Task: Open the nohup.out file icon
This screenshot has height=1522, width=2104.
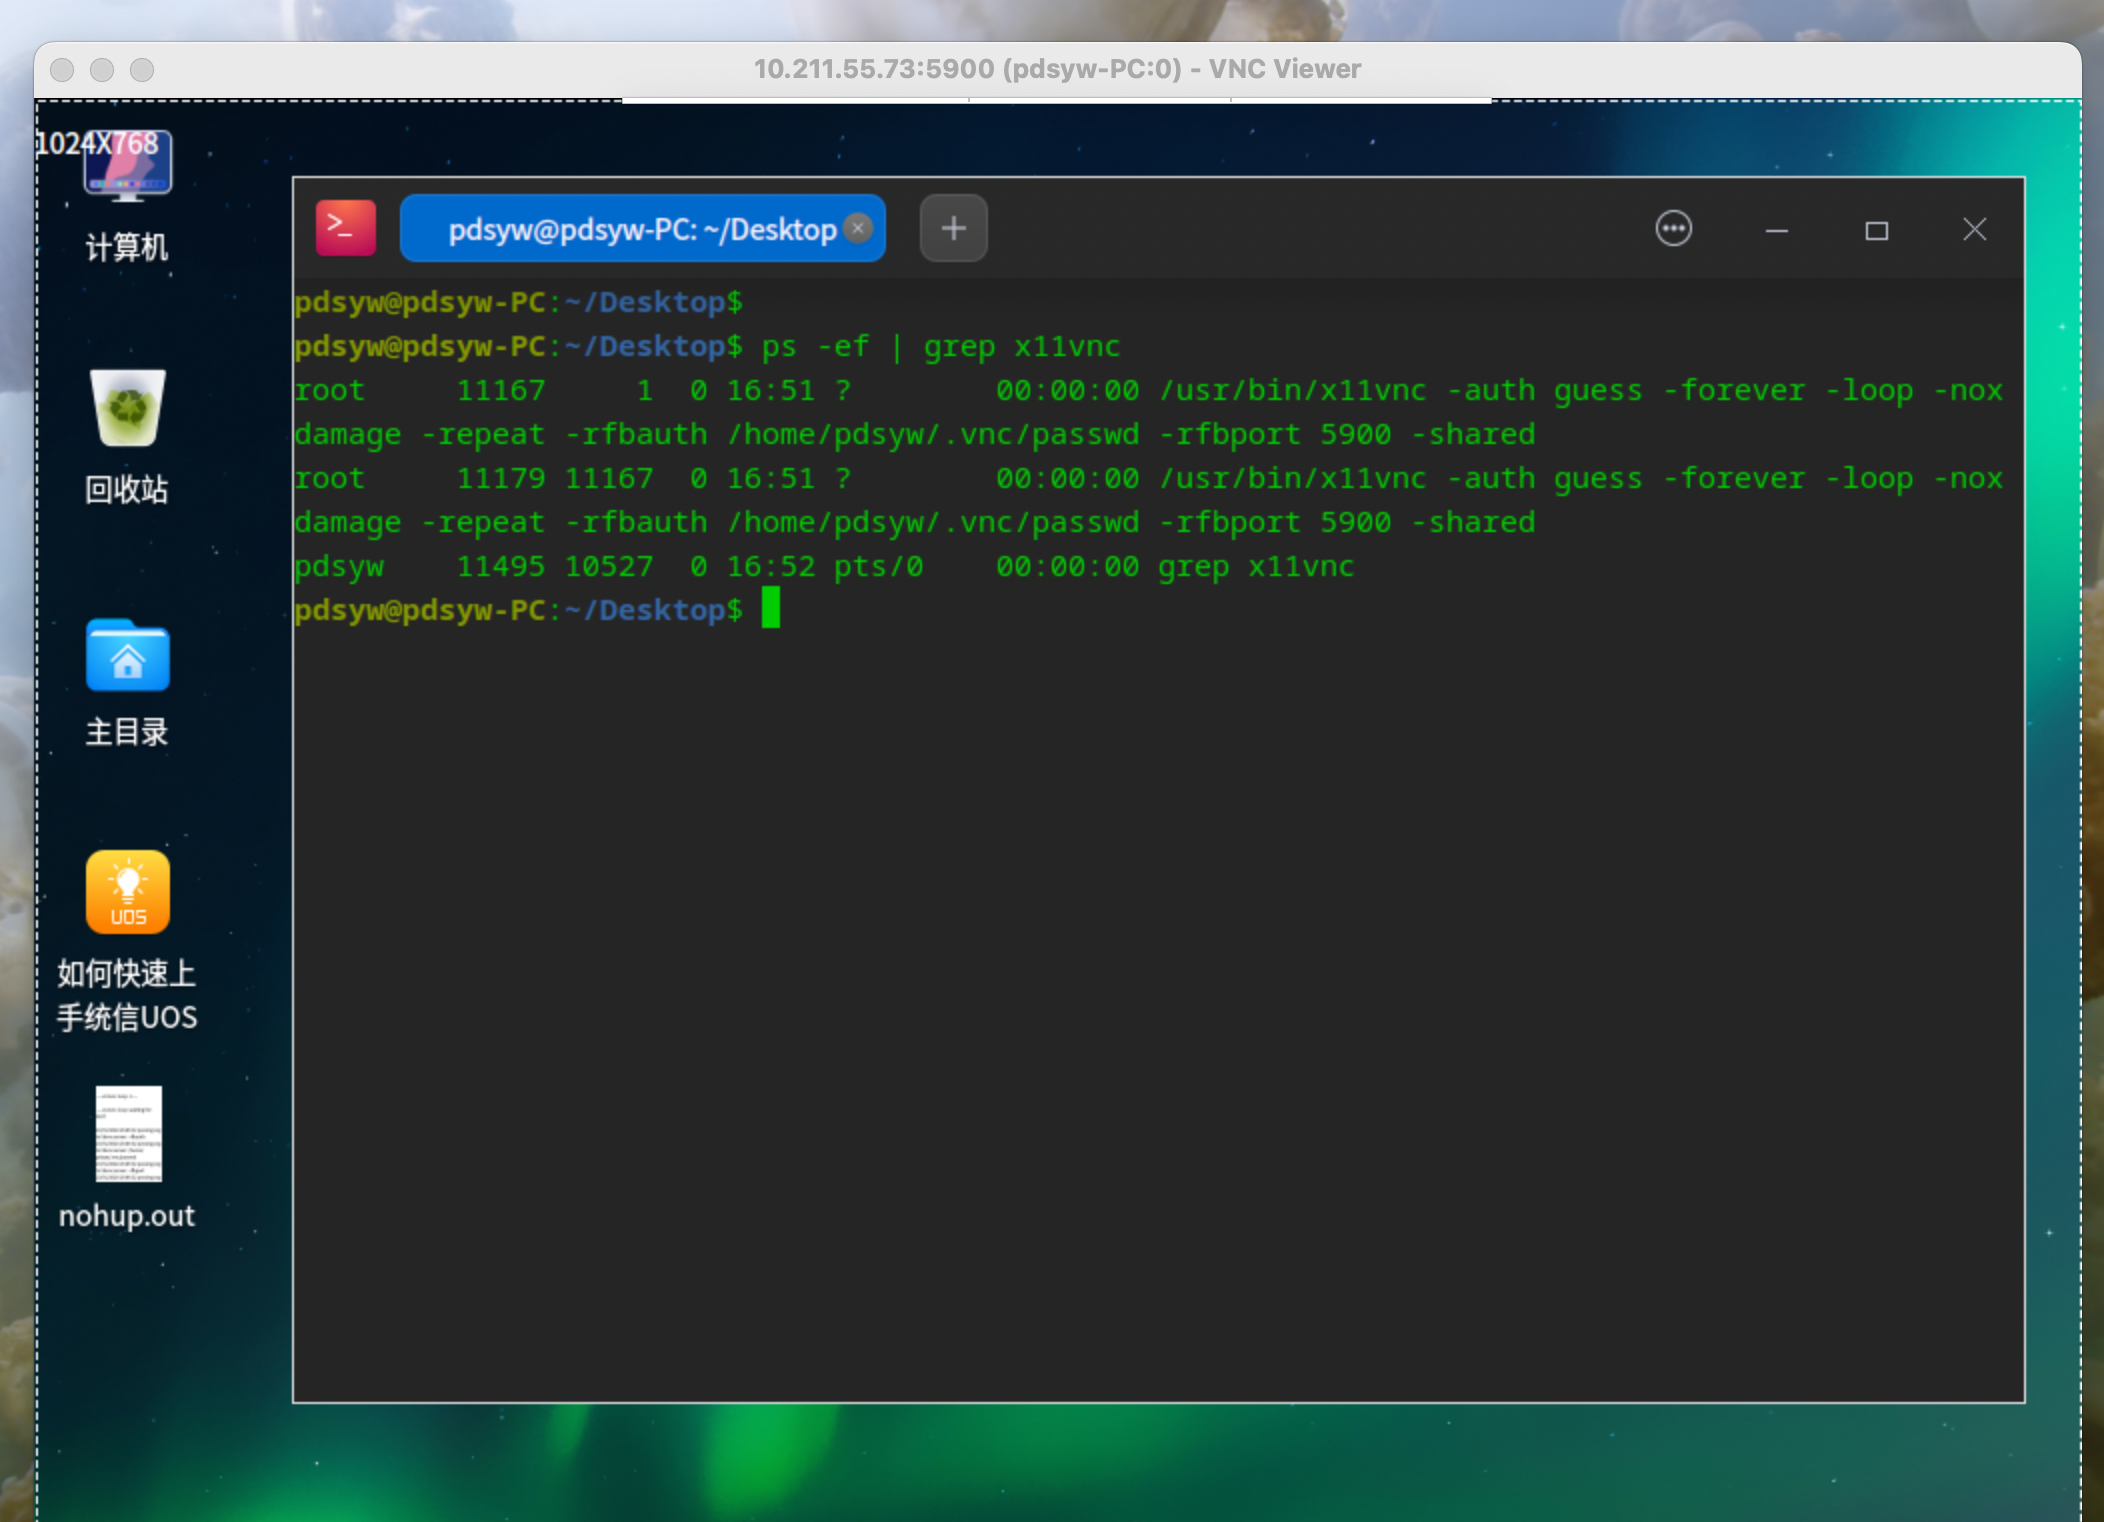Action: point(127,1135)
